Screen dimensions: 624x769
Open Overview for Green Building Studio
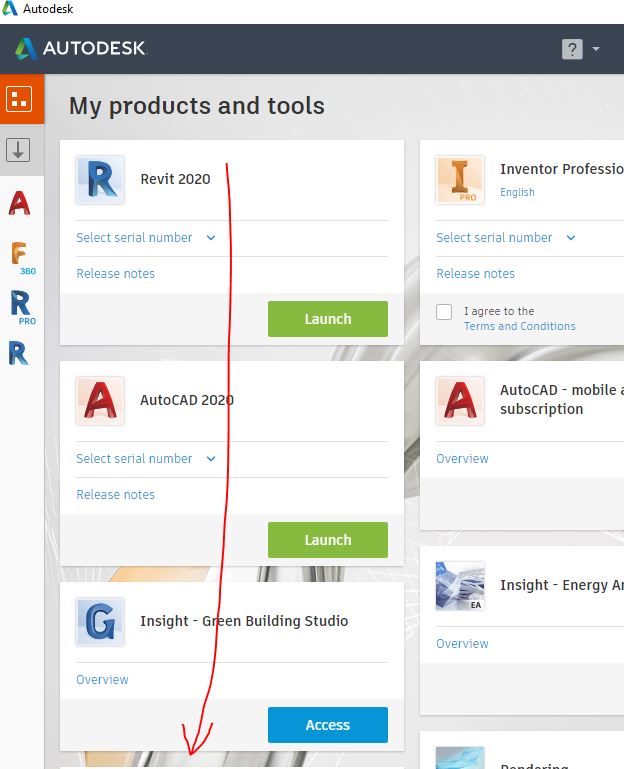(x=102, y=680)
